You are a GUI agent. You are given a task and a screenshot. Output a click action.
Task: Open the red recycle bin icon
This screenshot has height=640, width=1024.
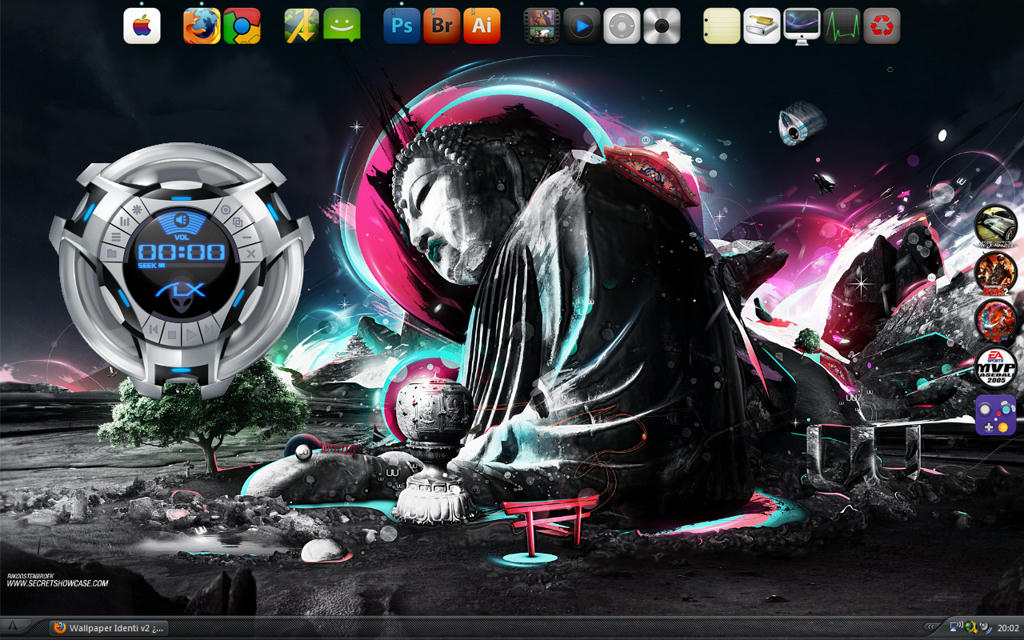point(882,26)
